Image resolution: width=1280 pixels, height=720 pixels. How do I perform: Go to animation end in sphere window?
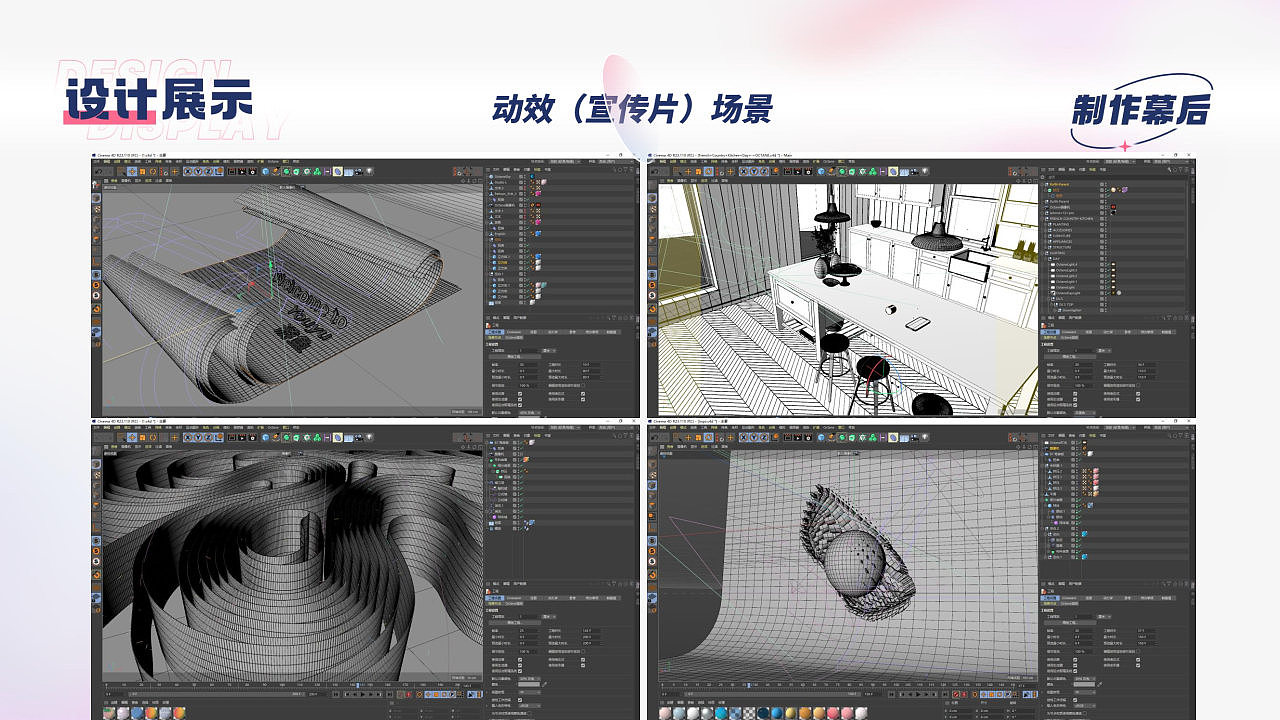click(945, 694)
